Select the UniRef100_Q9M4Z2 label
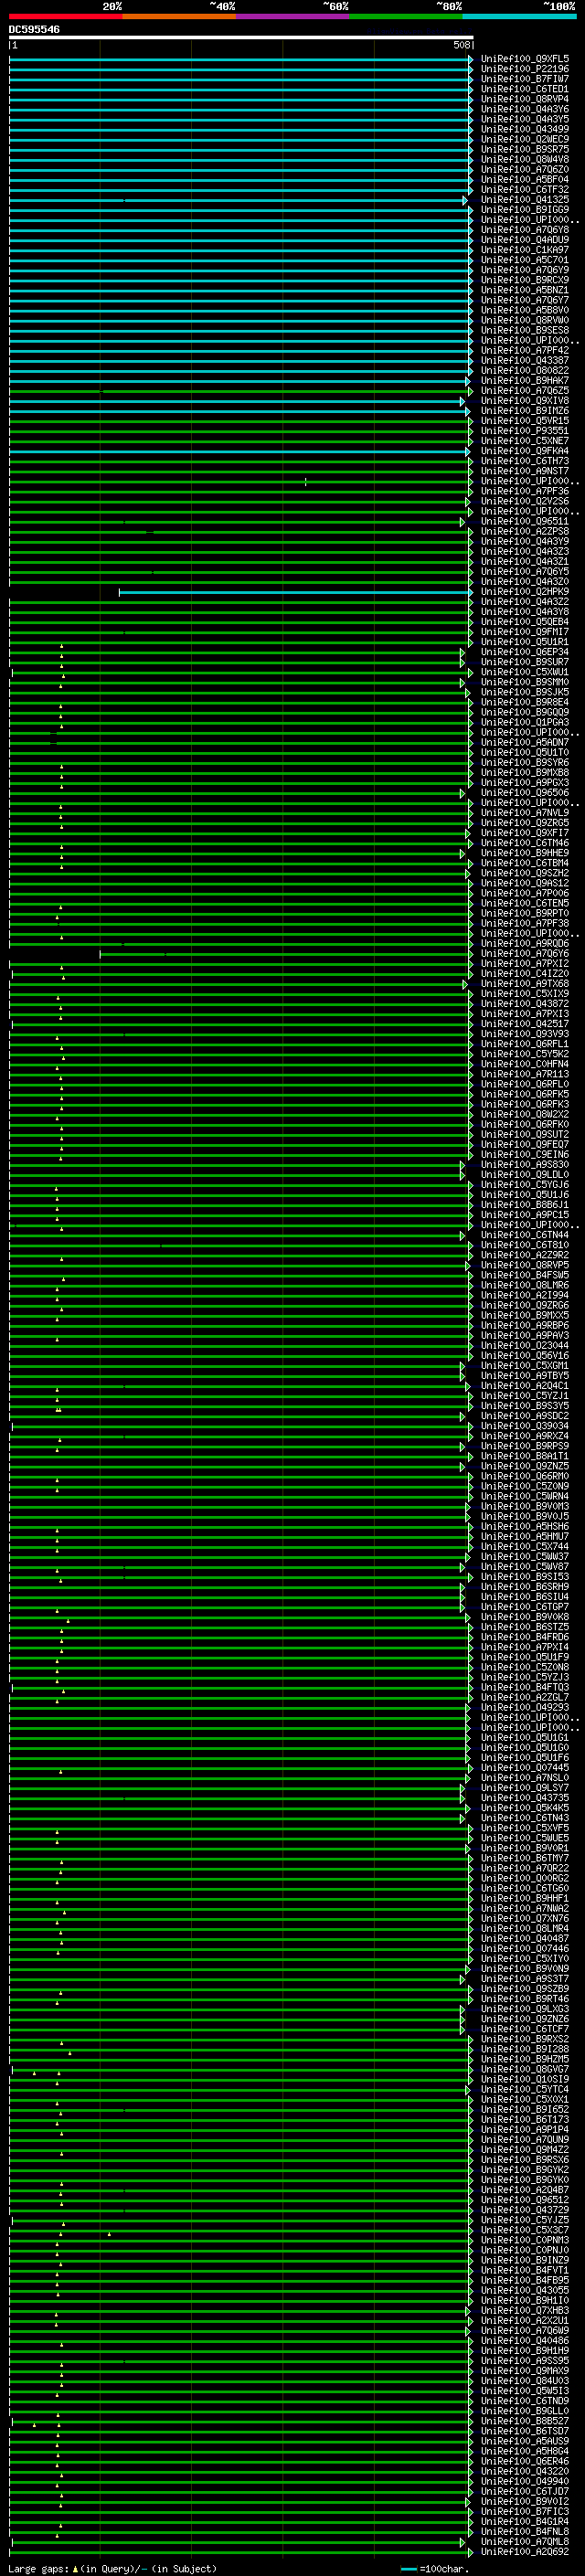 (525, 2149)
